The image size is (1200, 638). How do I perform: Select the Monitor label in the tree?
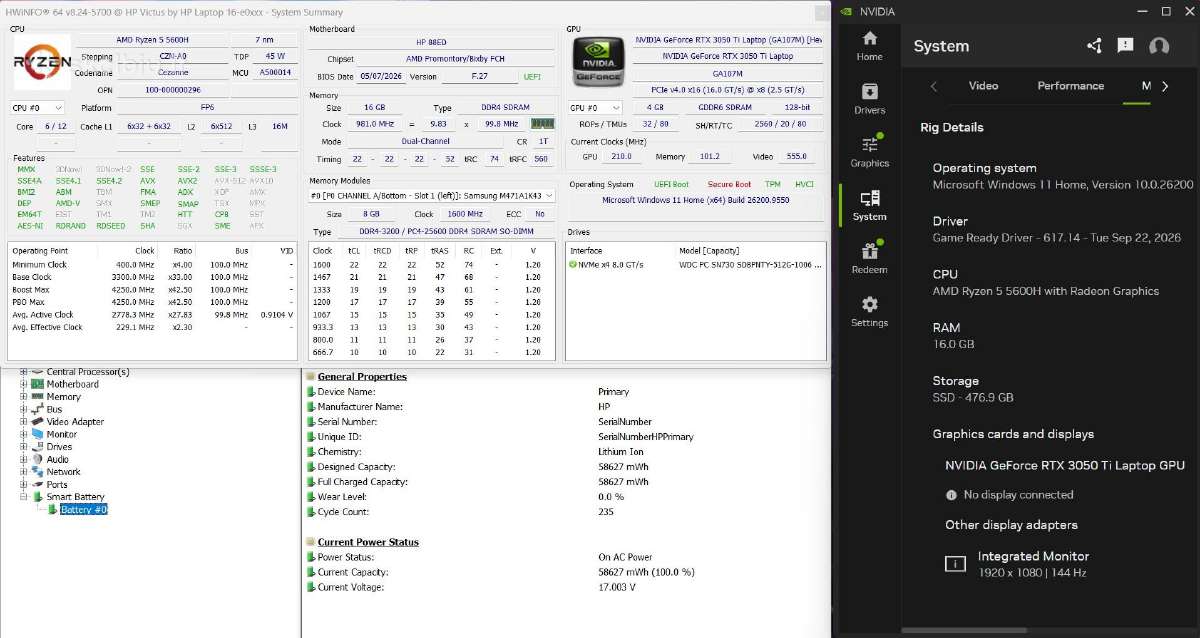tap(61, 434)
